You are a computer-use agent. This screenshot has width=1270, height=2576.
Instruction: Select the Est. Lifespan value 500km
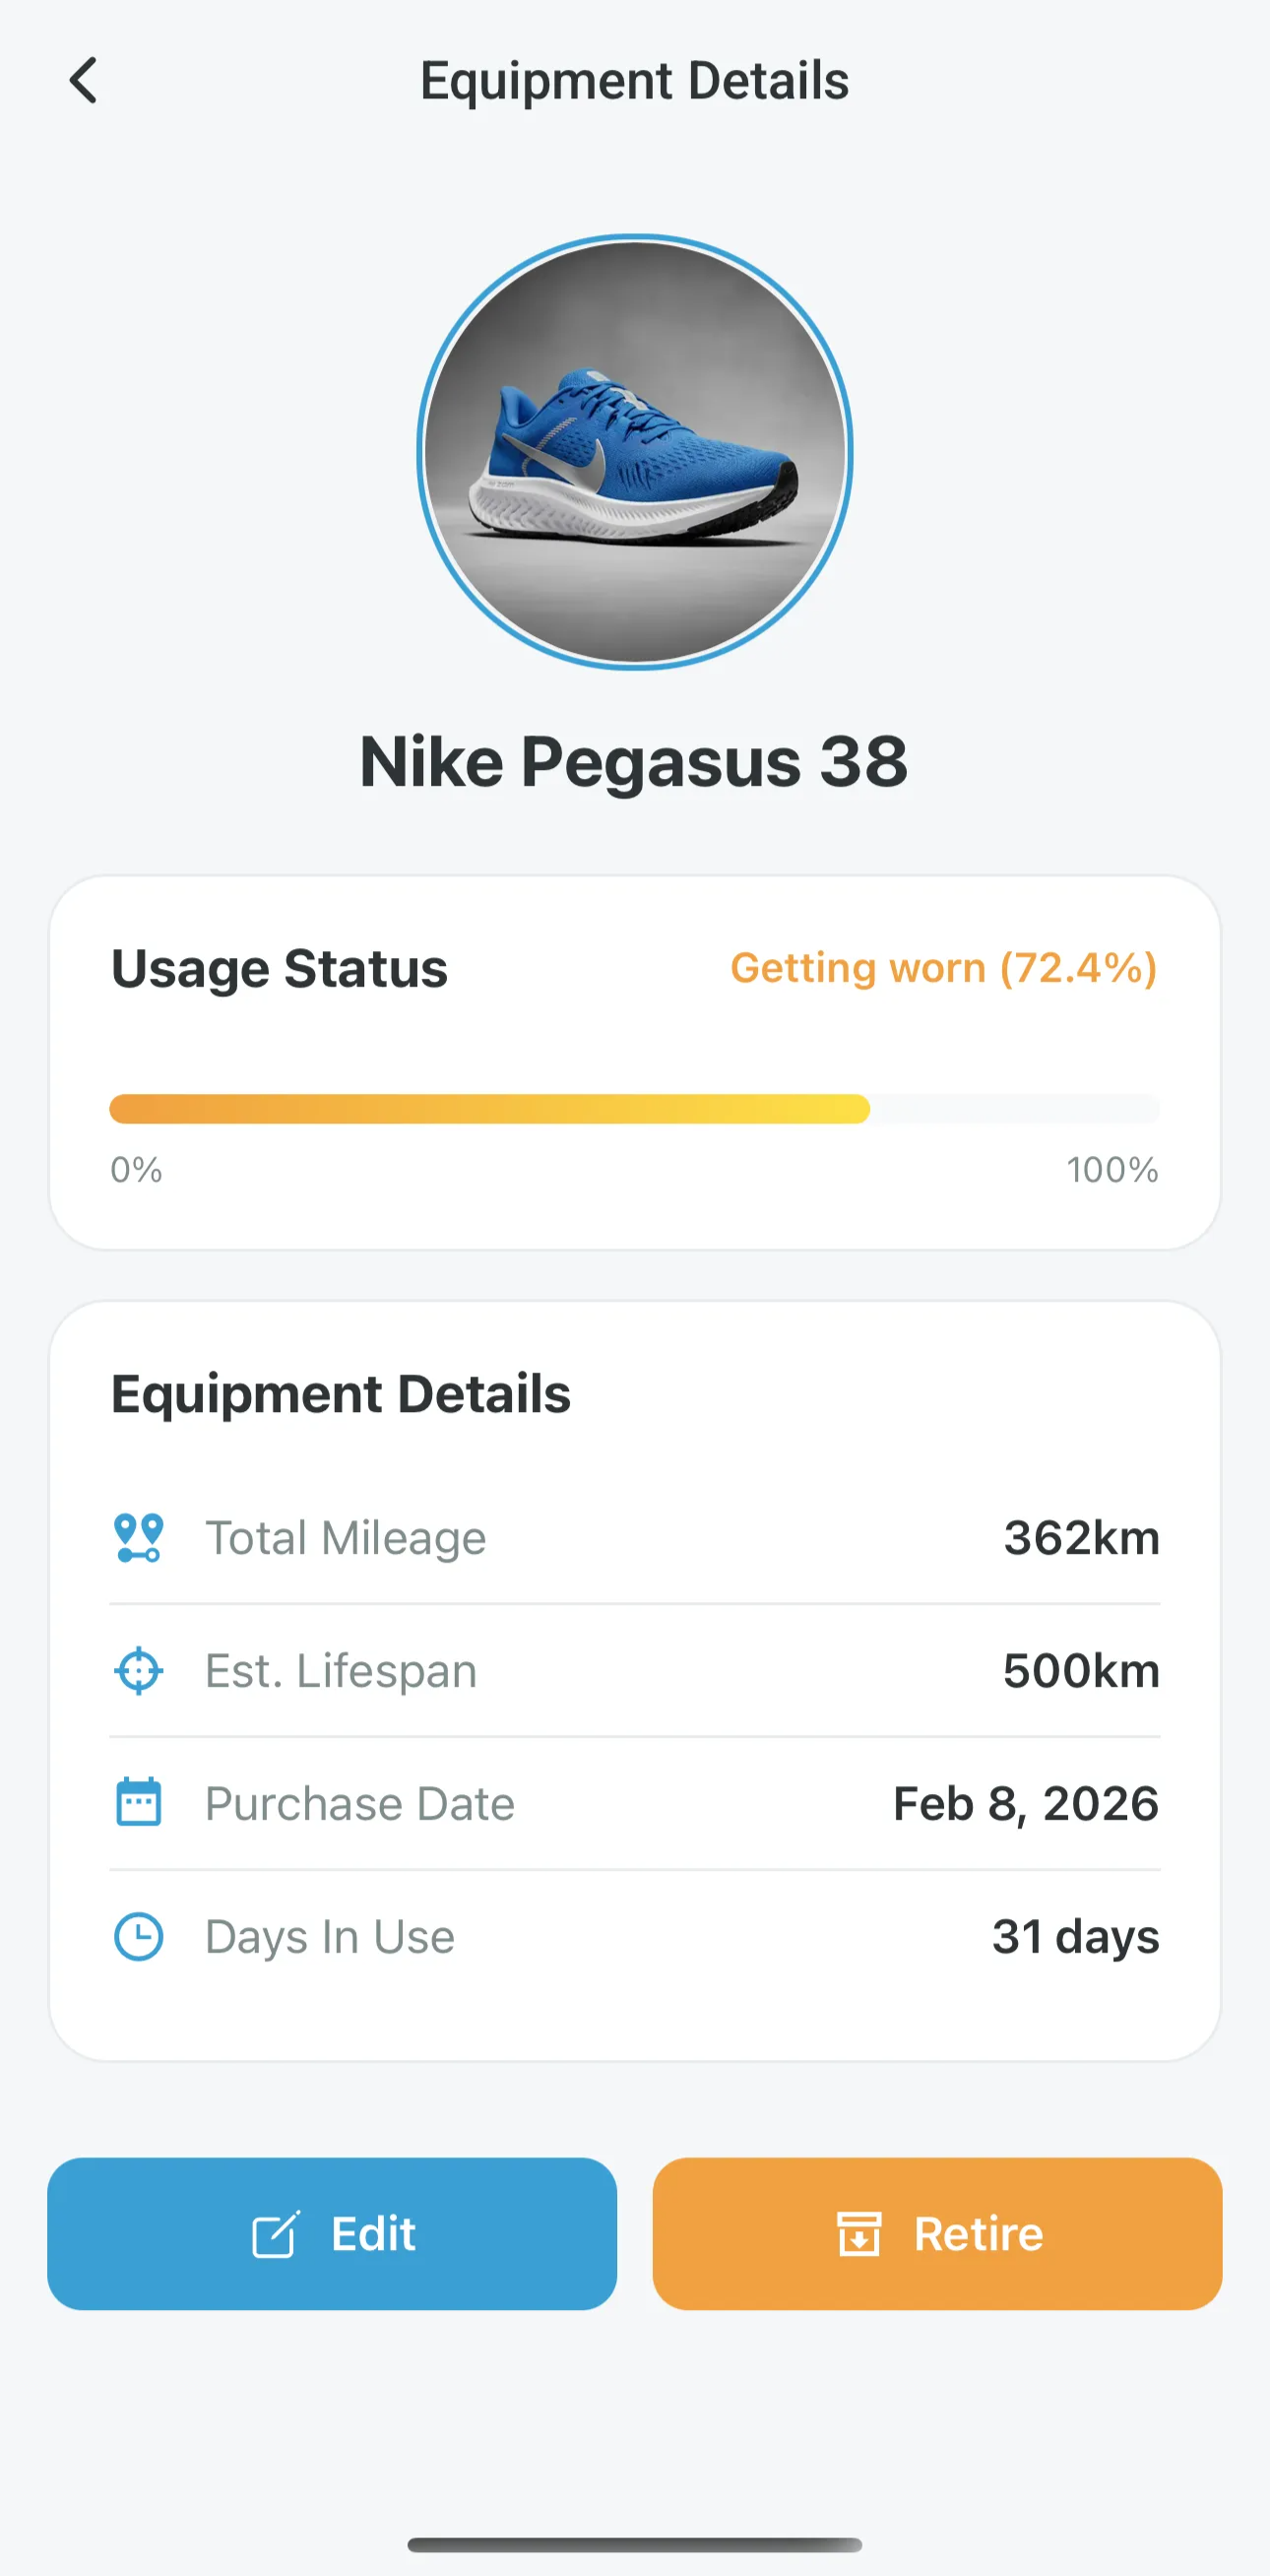click(x=1082, y=1671)
